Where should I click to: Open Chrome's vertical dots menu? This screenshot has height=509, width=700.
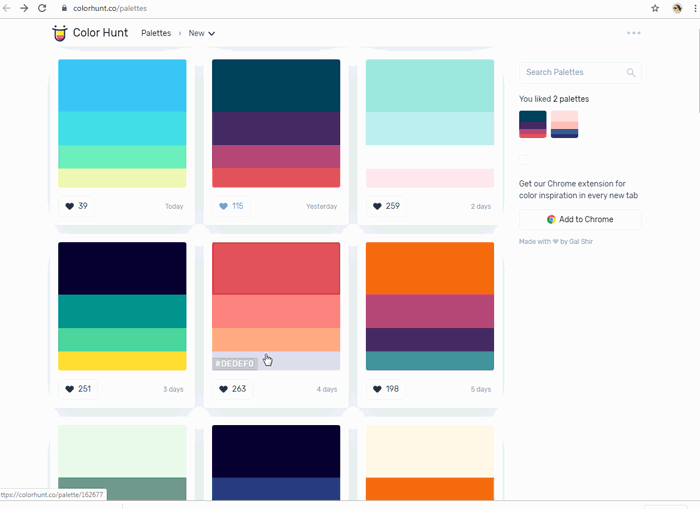click(693, 8)
